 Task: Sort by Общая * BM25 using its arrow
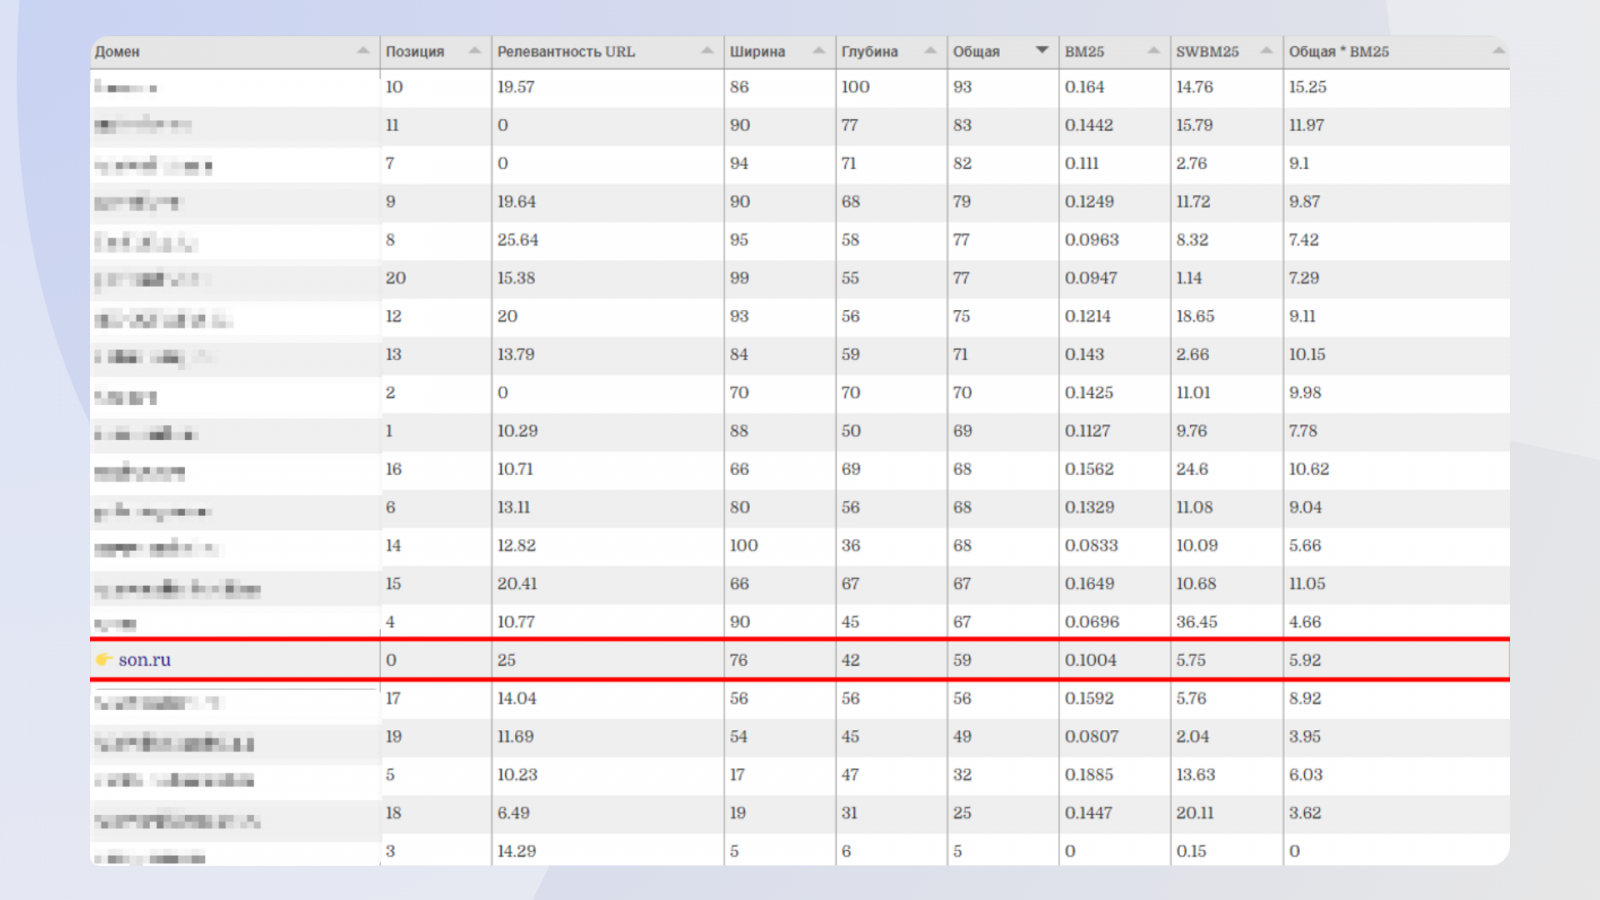click(x=1499, y=51)
